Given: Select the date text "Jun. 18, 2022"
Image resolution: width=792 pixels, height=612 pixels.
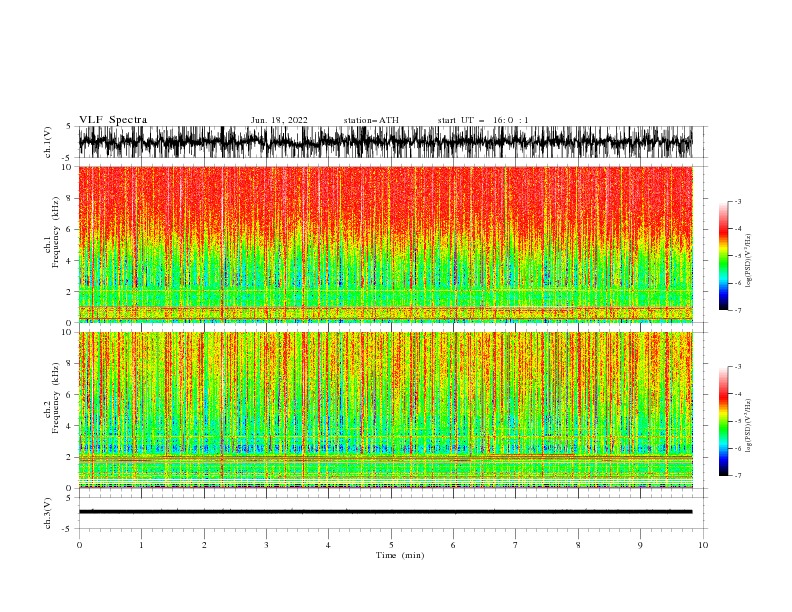Looking at the screenshot, I should (279, 120).
